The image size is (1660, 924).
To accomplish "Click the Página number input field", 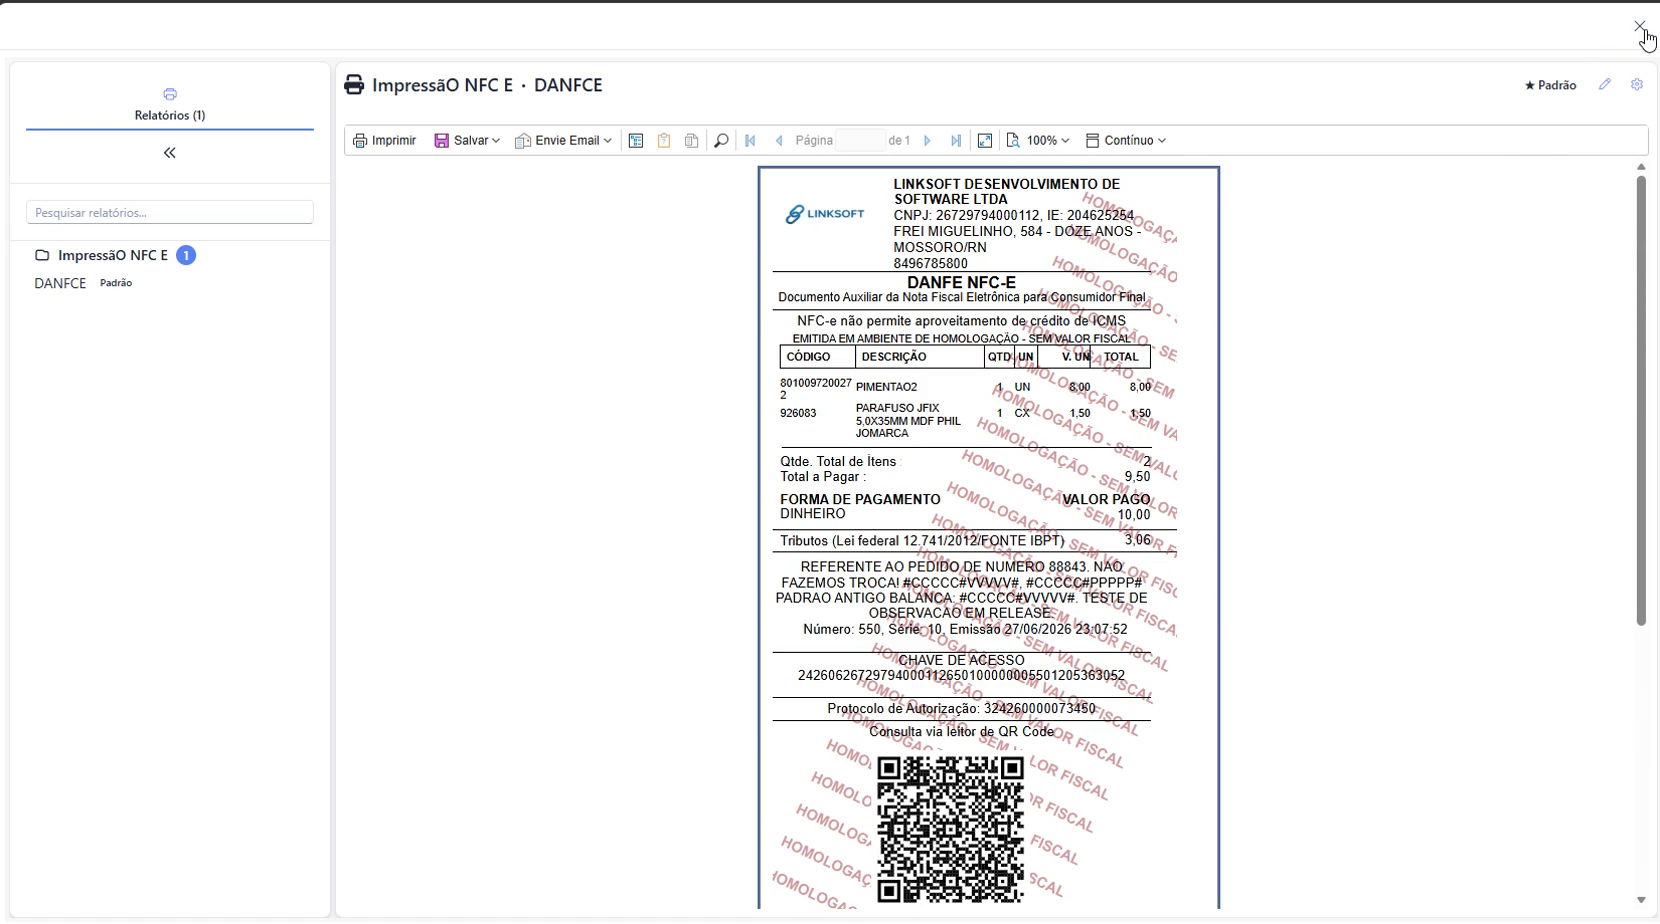I will coord(860,141).
